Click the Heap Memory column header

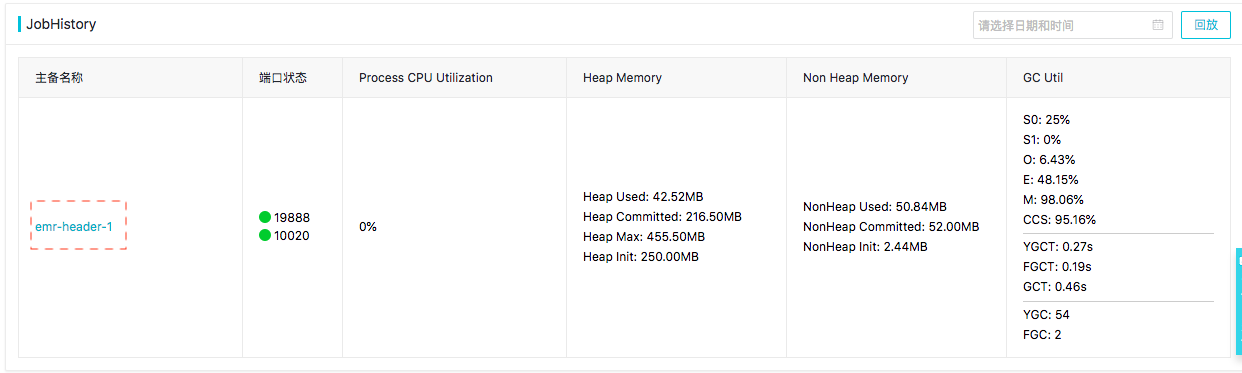[622, 78]
